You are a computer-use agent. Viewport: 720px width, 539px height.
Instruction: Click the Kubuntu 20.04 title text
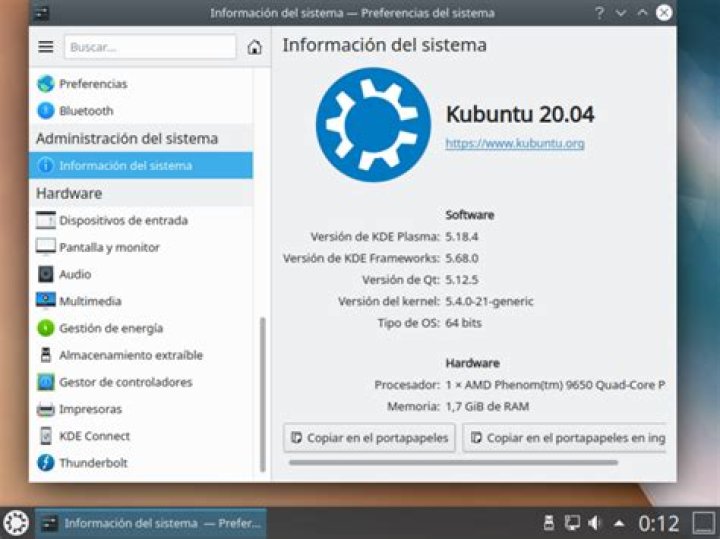520,114
